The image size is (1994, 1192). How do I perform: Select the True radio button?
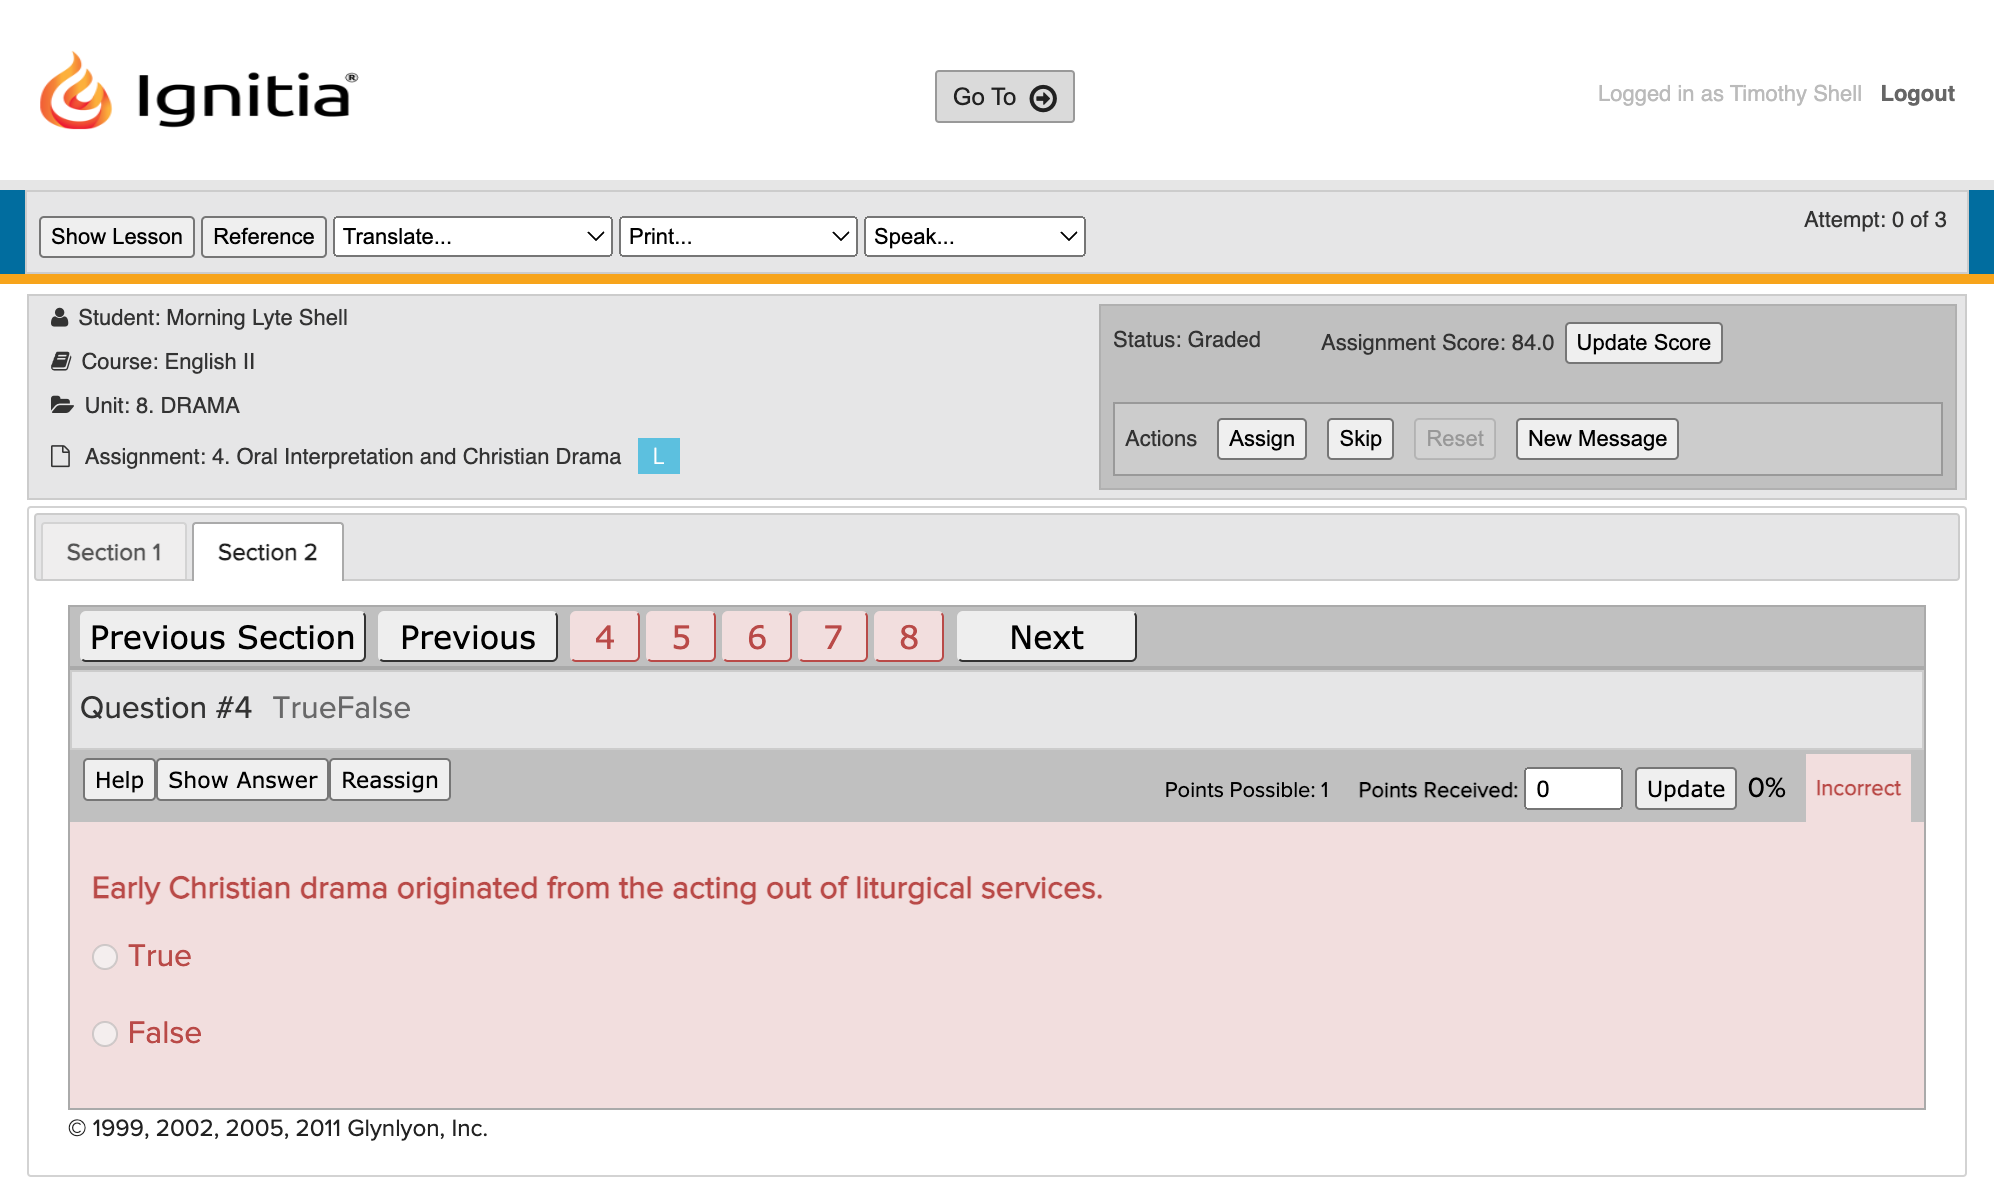pyautogui.click(x=105, y=957)
